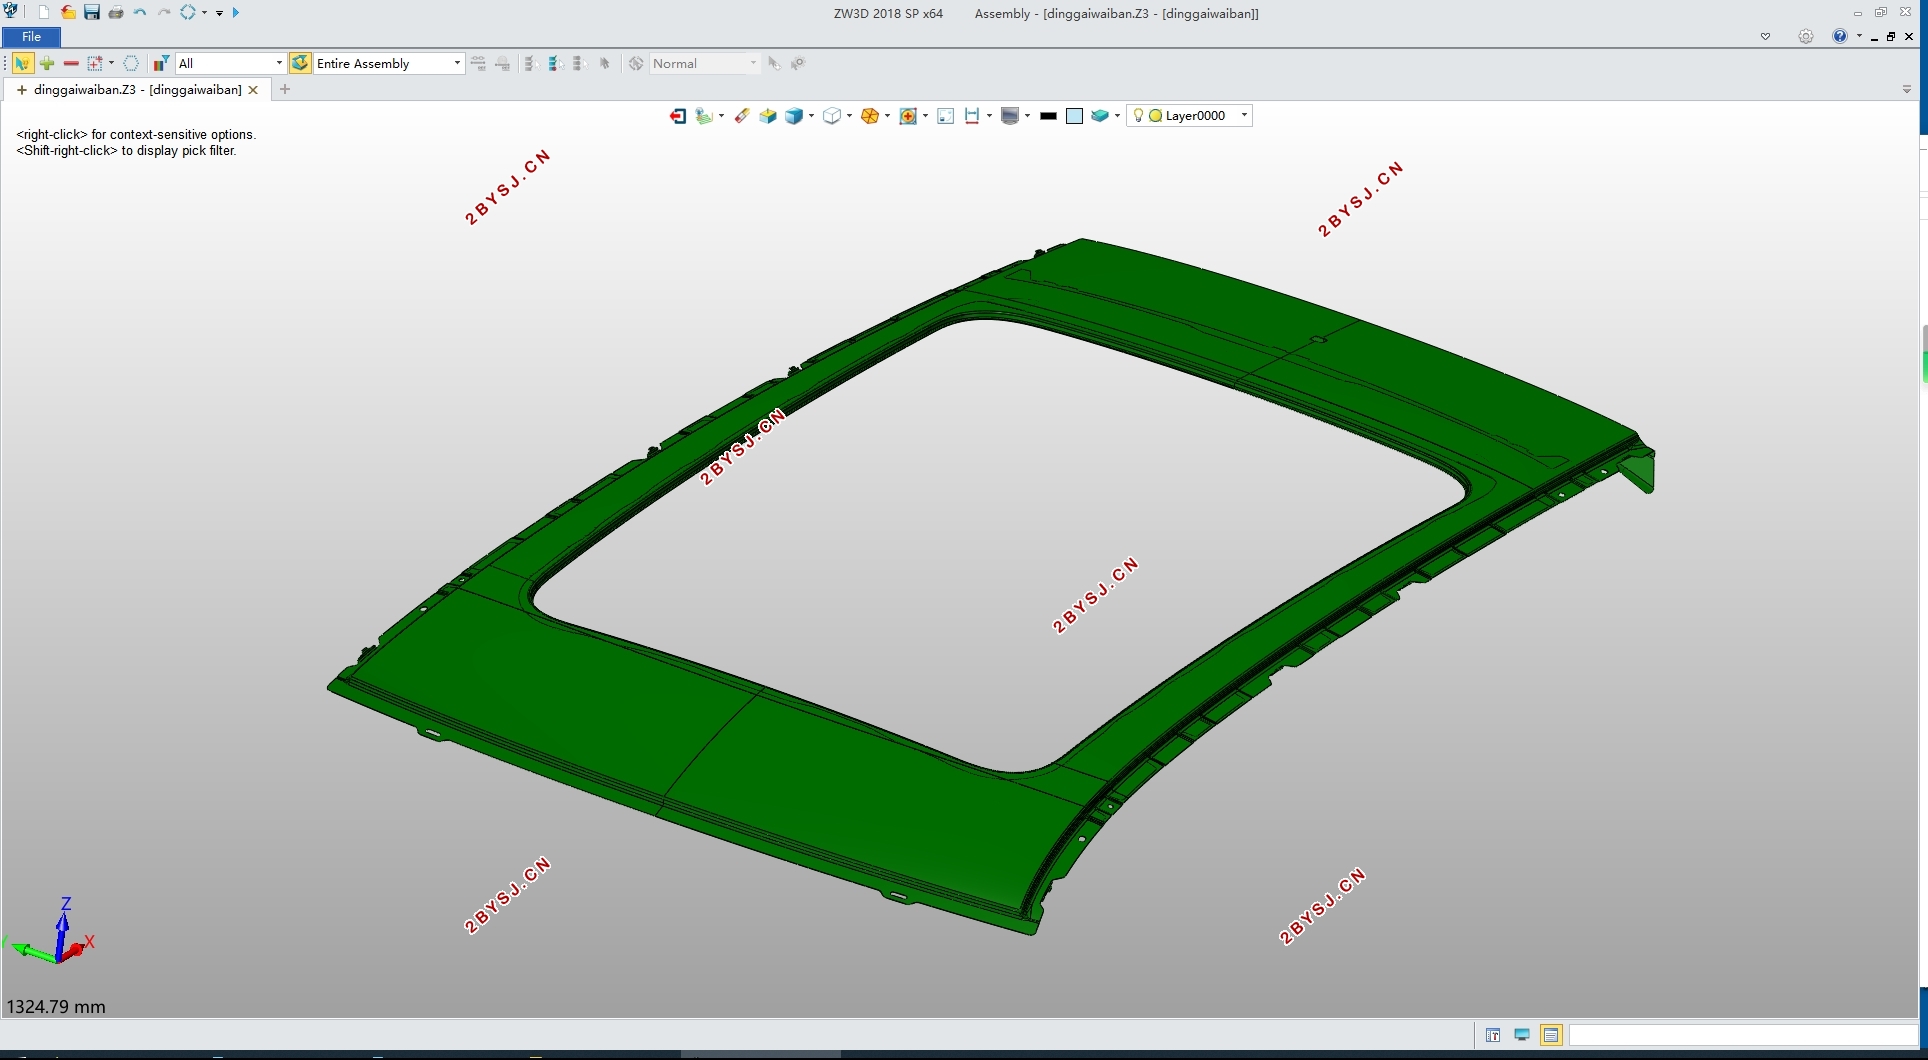Toggle the Entire Assembly scope button
The width and height of the screenshot is (1928, 1060).
coord(300,63)
